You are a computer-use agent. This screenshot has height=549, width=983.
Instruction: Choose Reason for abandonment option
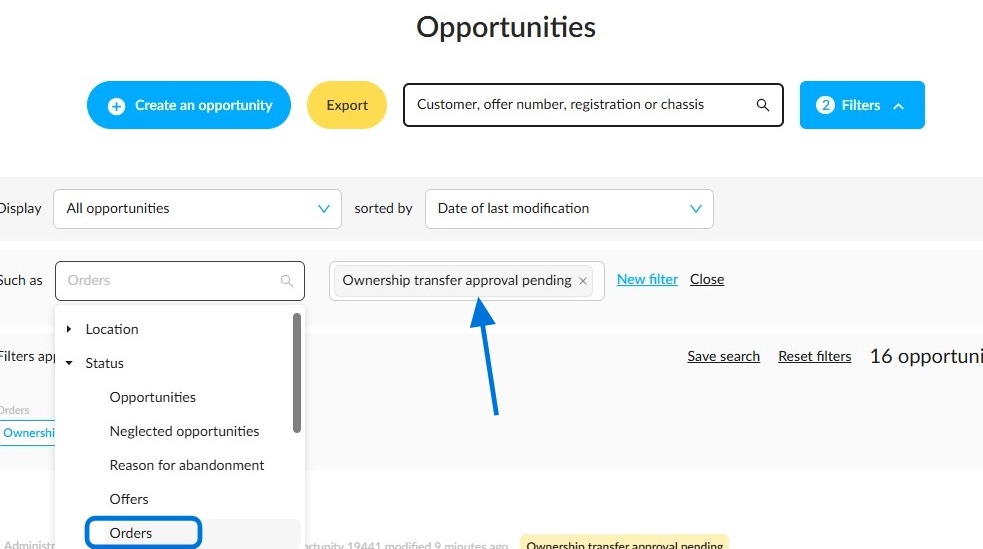point(187,465)
